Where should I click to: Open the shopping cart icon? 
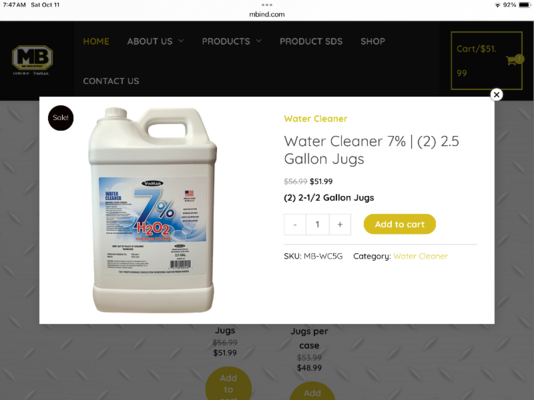[514, 60]
